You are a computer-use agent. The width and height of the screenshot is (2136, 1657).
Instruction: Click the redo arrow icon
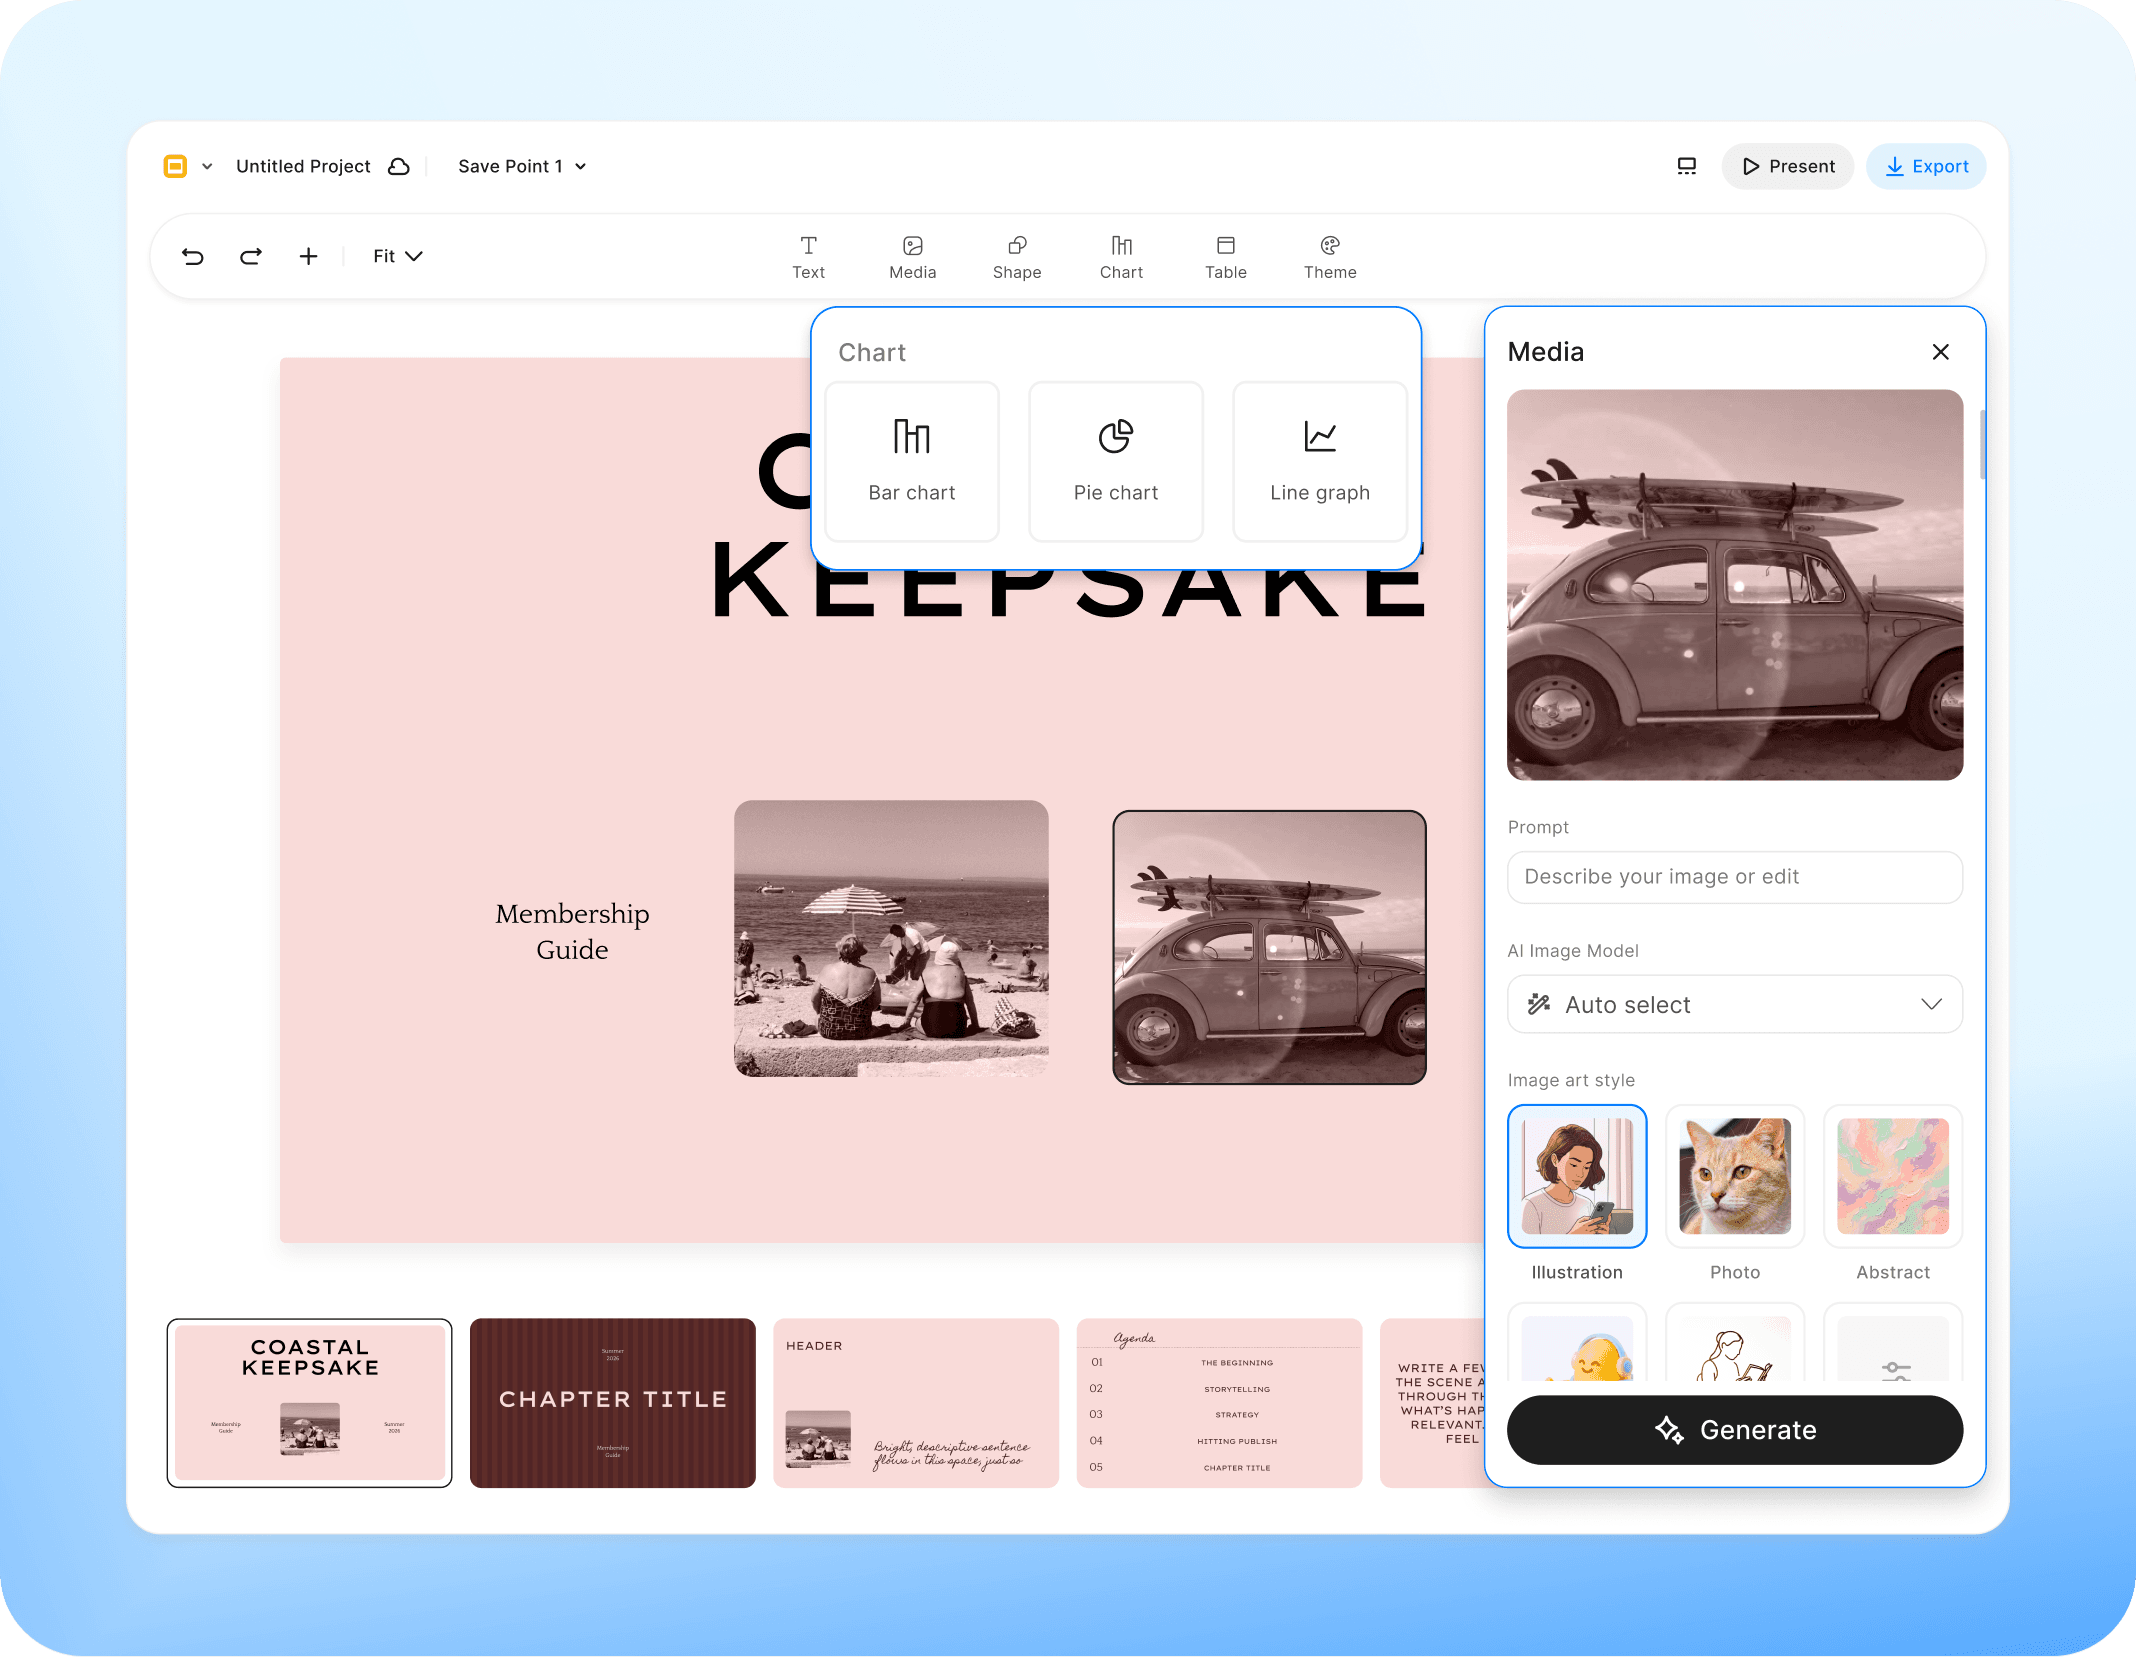[x=251, y=257]
